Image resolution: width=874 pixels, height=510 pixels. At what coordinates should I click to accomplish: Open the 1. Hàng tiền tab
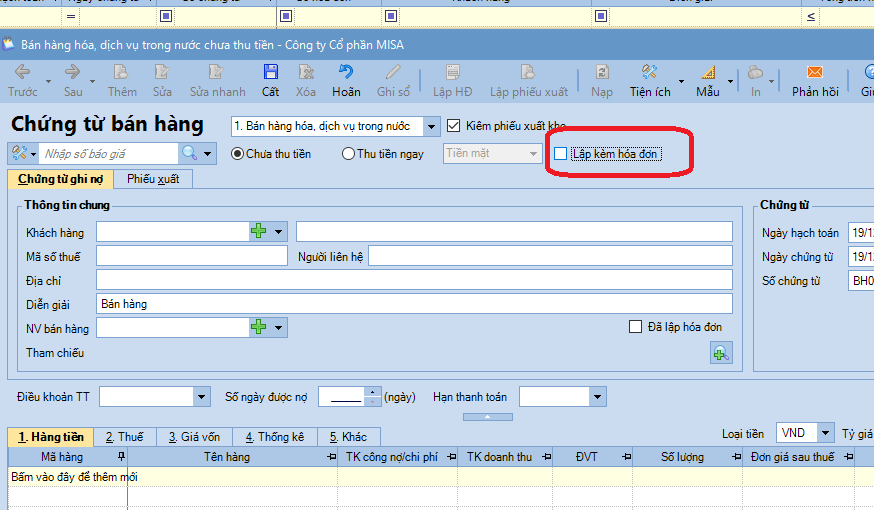point(51,436)
